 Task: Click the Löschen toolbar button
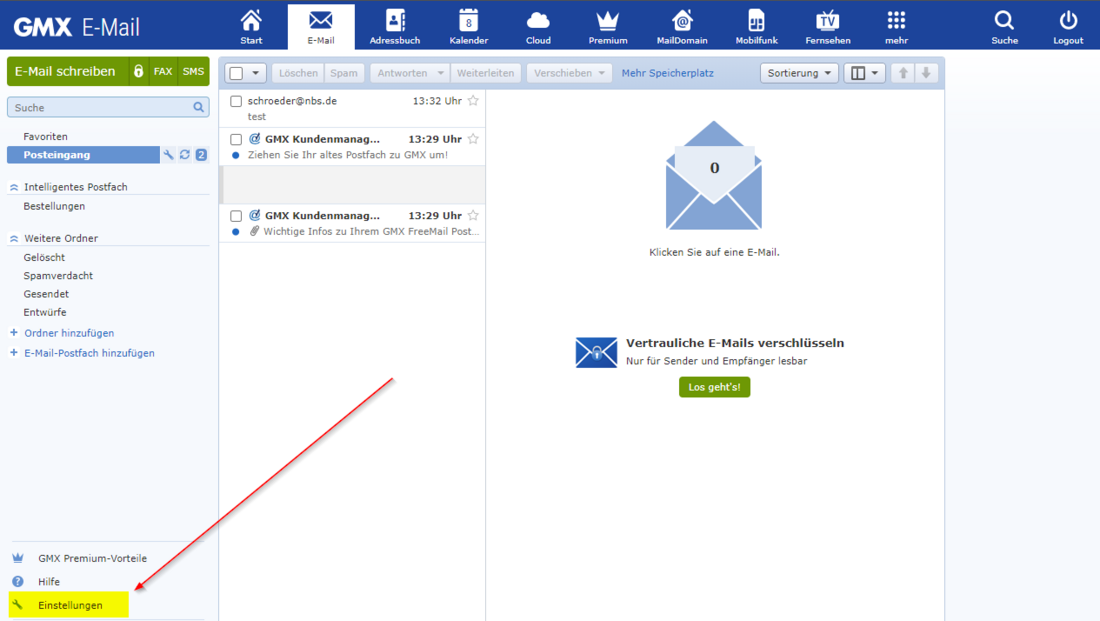pyautogui.click(x=298, y=73)
